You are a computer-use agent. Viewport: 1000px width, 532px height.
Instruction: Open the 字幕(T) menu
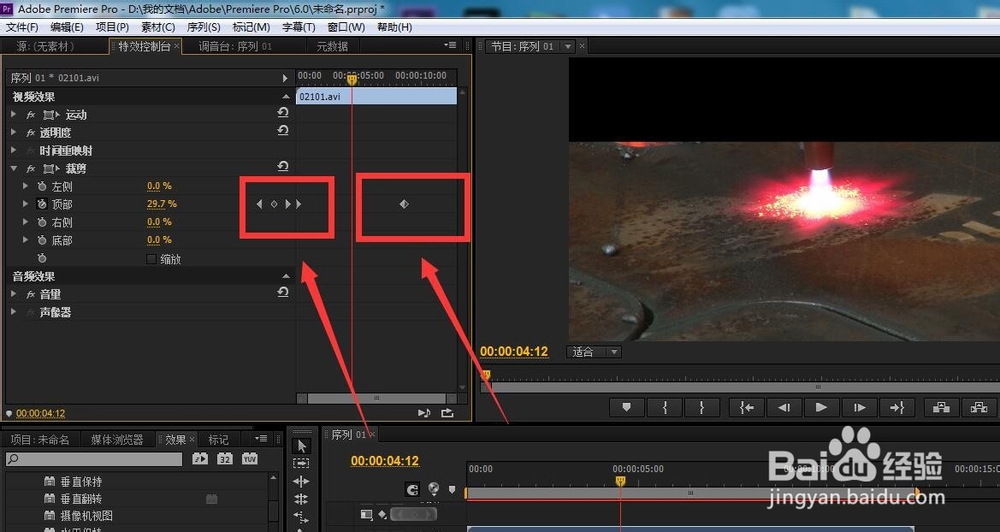point(298,27)
